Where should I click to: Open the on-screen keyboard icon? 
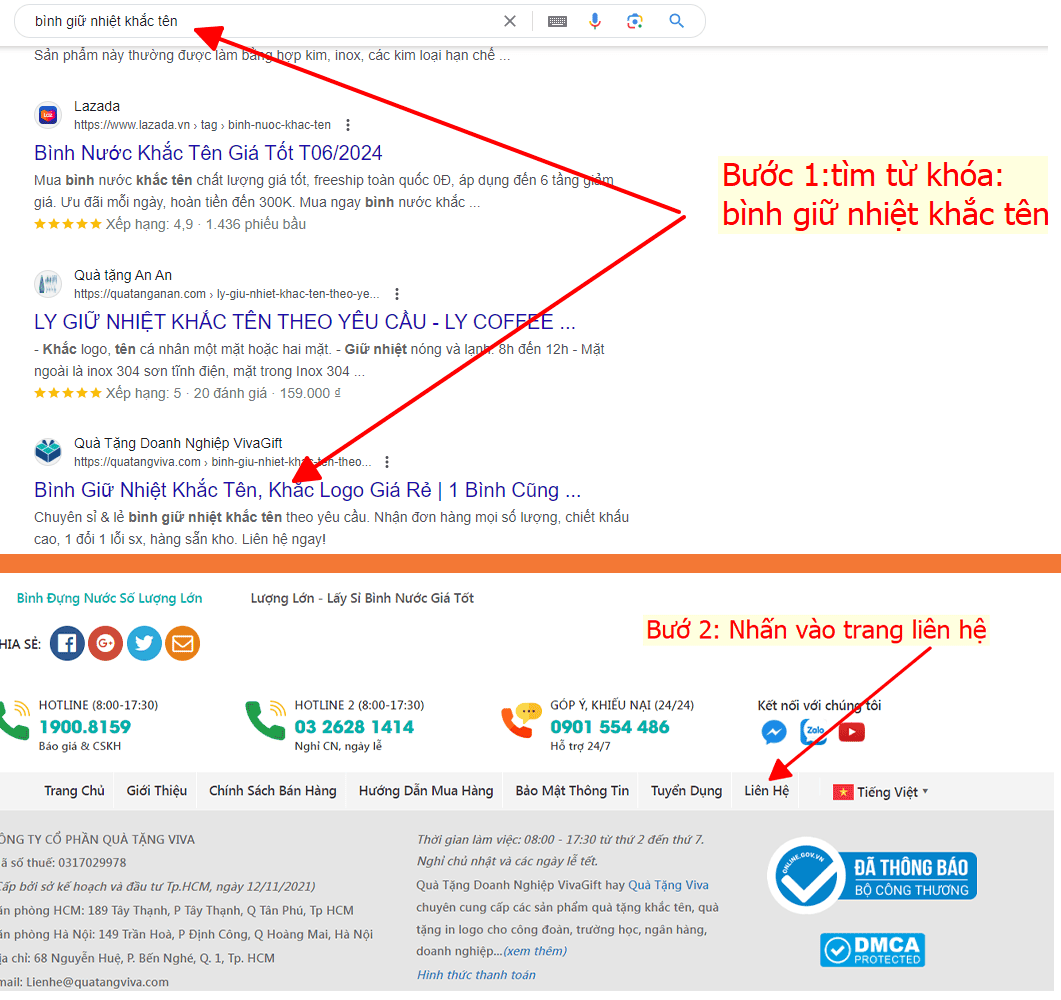557,21
